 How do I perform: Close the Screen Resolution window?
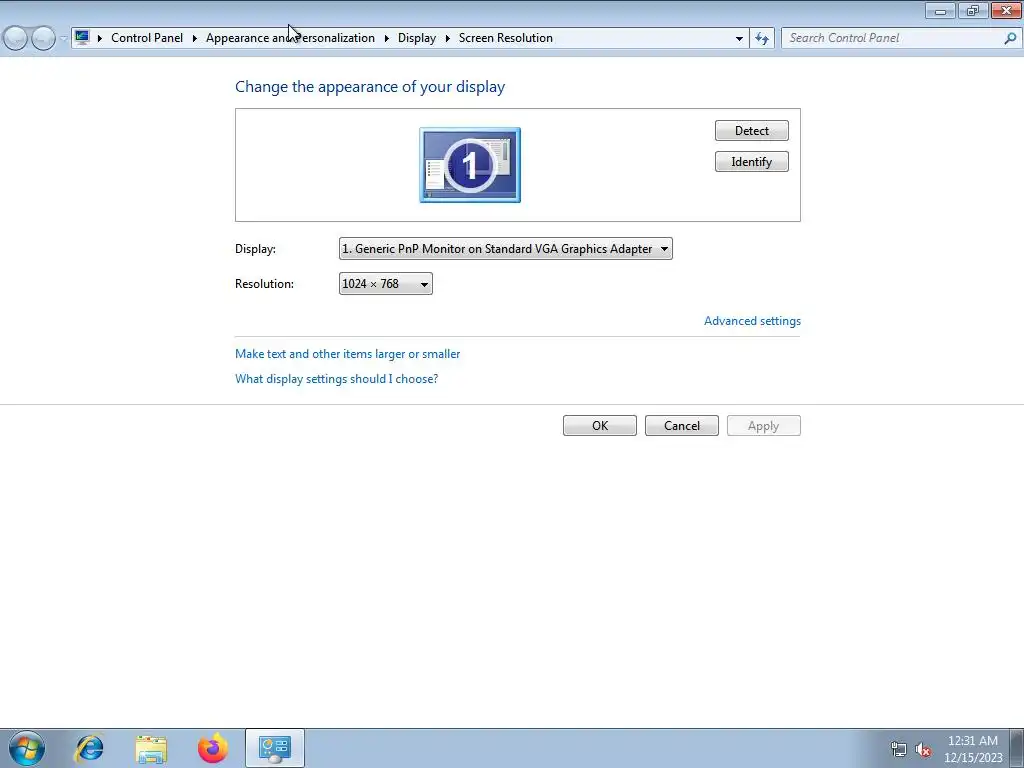[1006, 10]
